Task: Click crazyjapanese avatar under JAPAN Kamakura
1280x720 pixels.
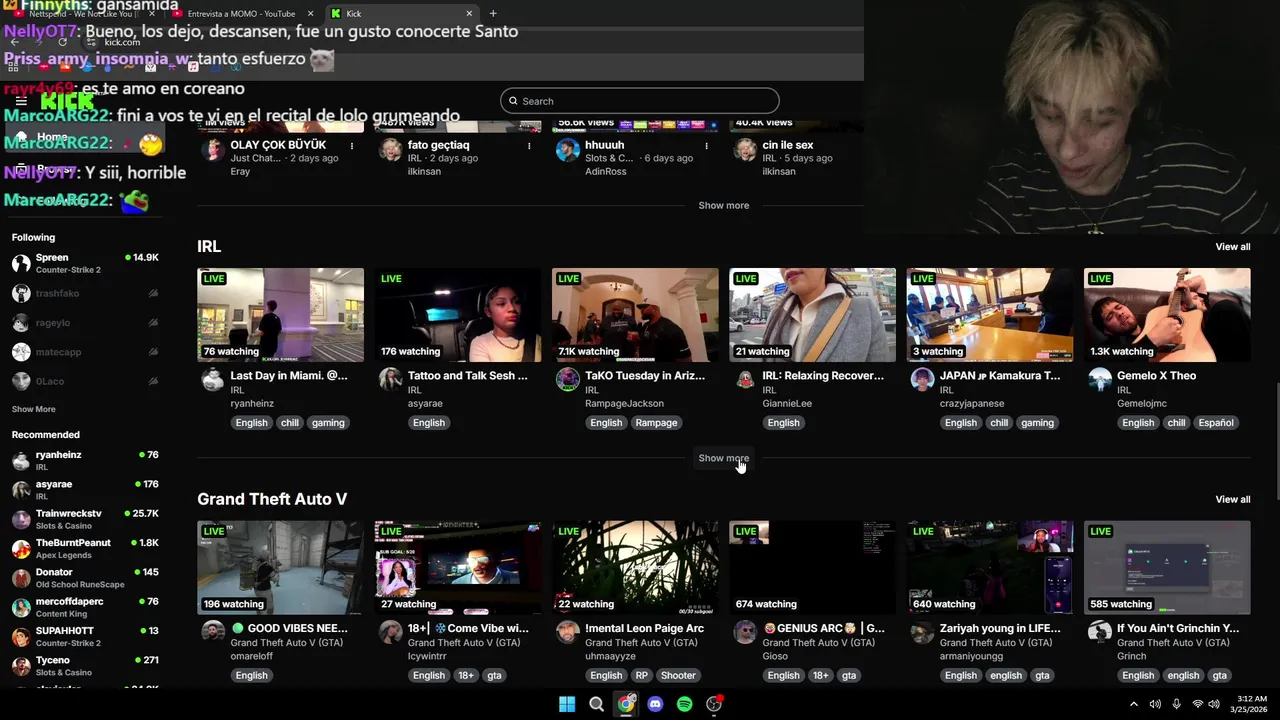Action: [x=922, y=380]
